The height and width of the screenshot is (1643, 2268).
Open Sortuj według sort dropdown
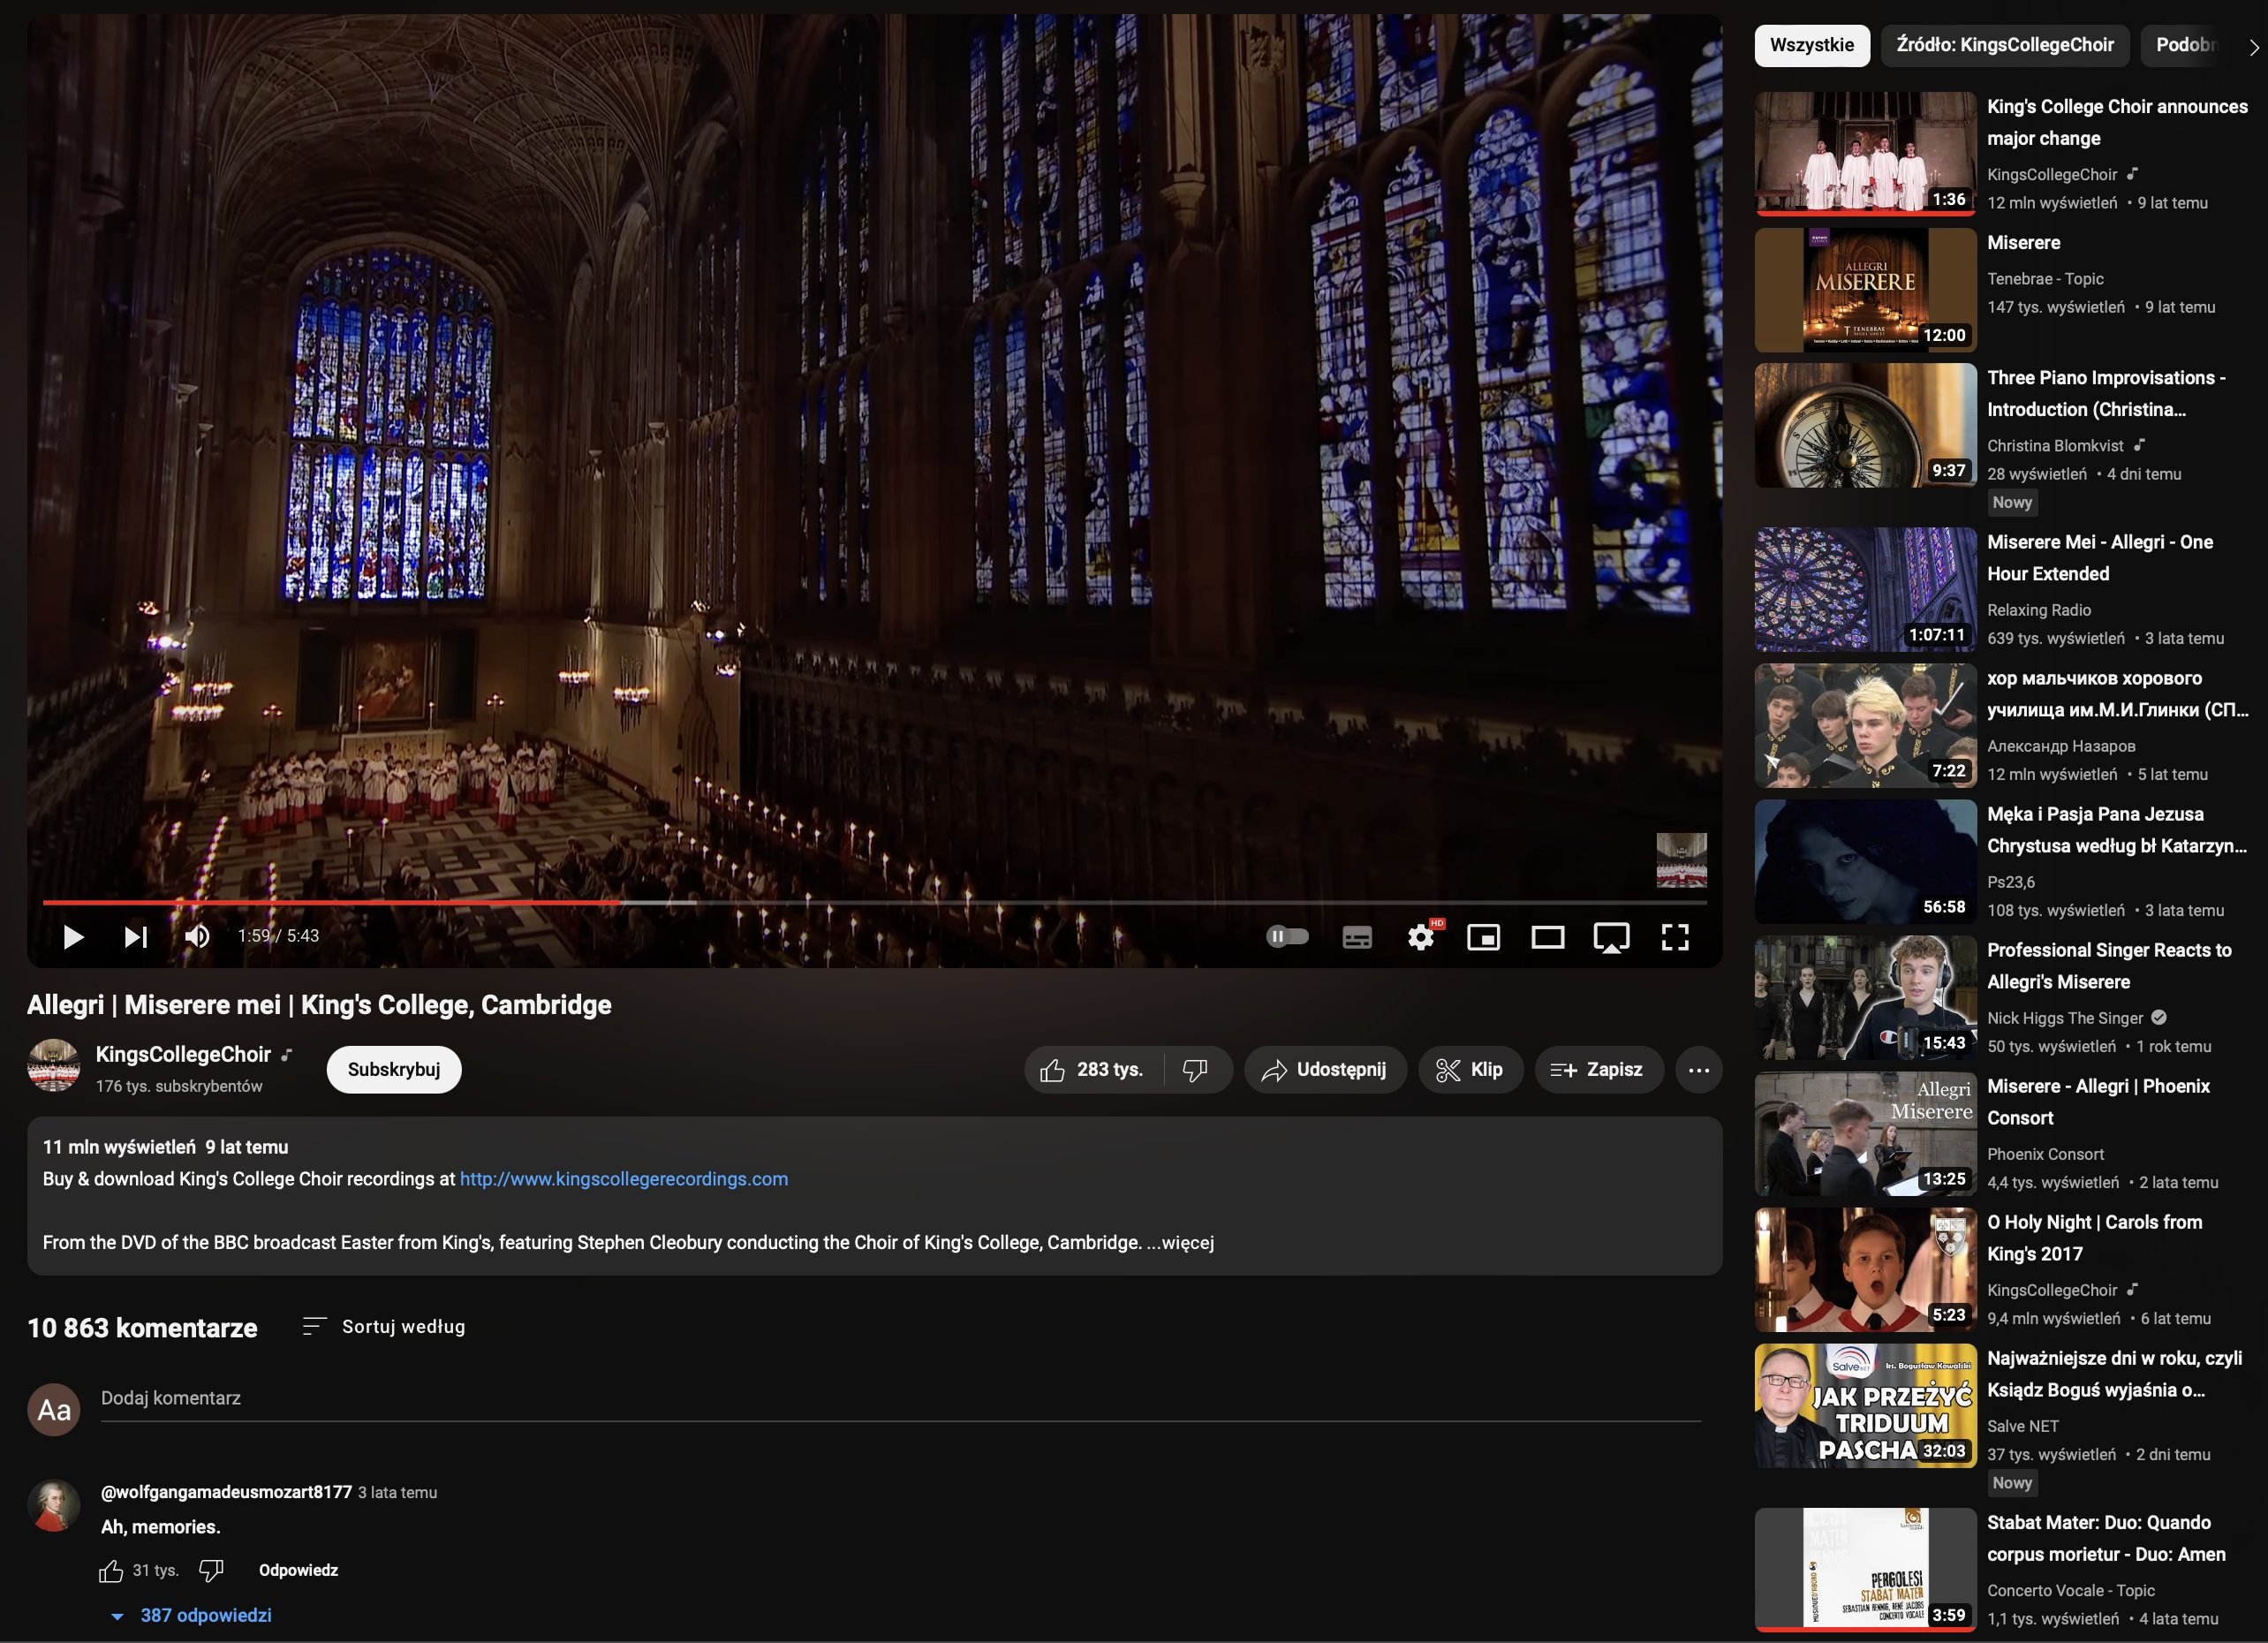[384, 1327]
